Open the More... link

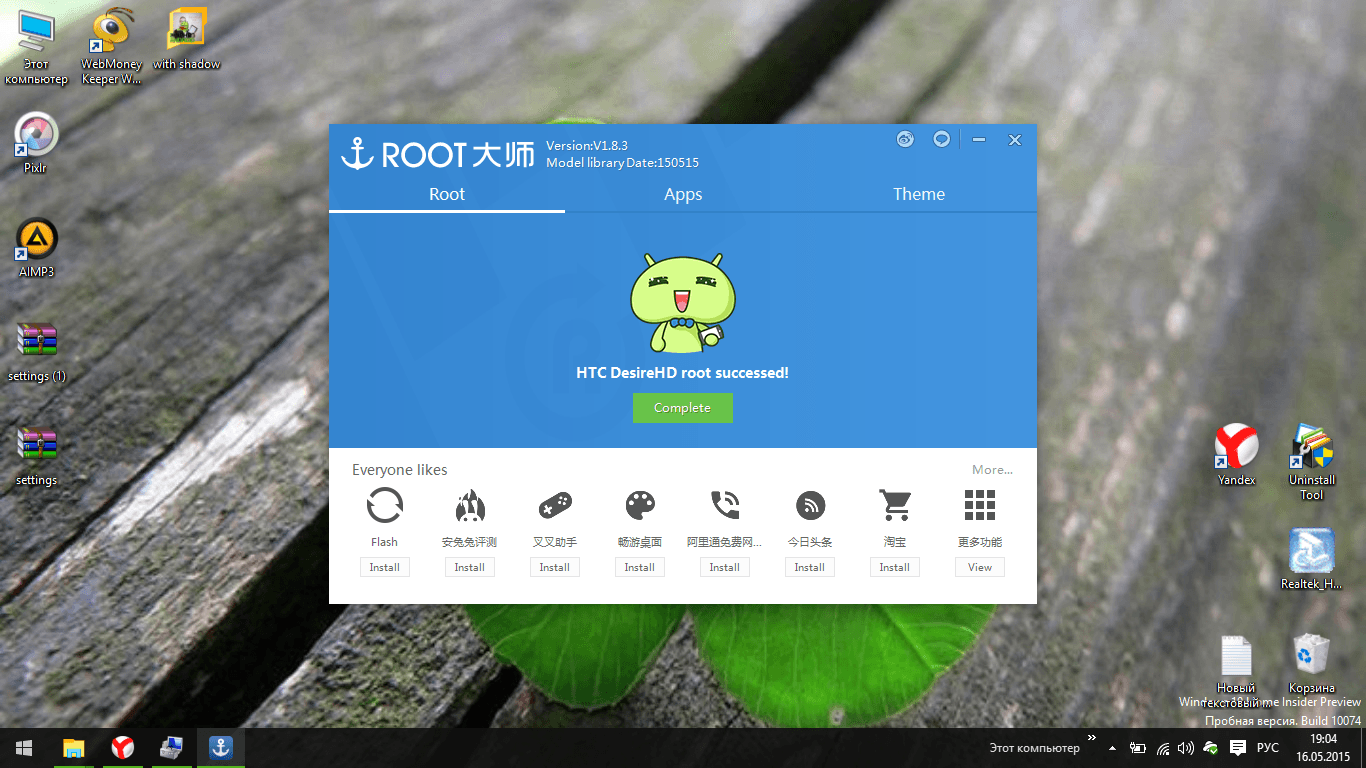coord(992,470)
